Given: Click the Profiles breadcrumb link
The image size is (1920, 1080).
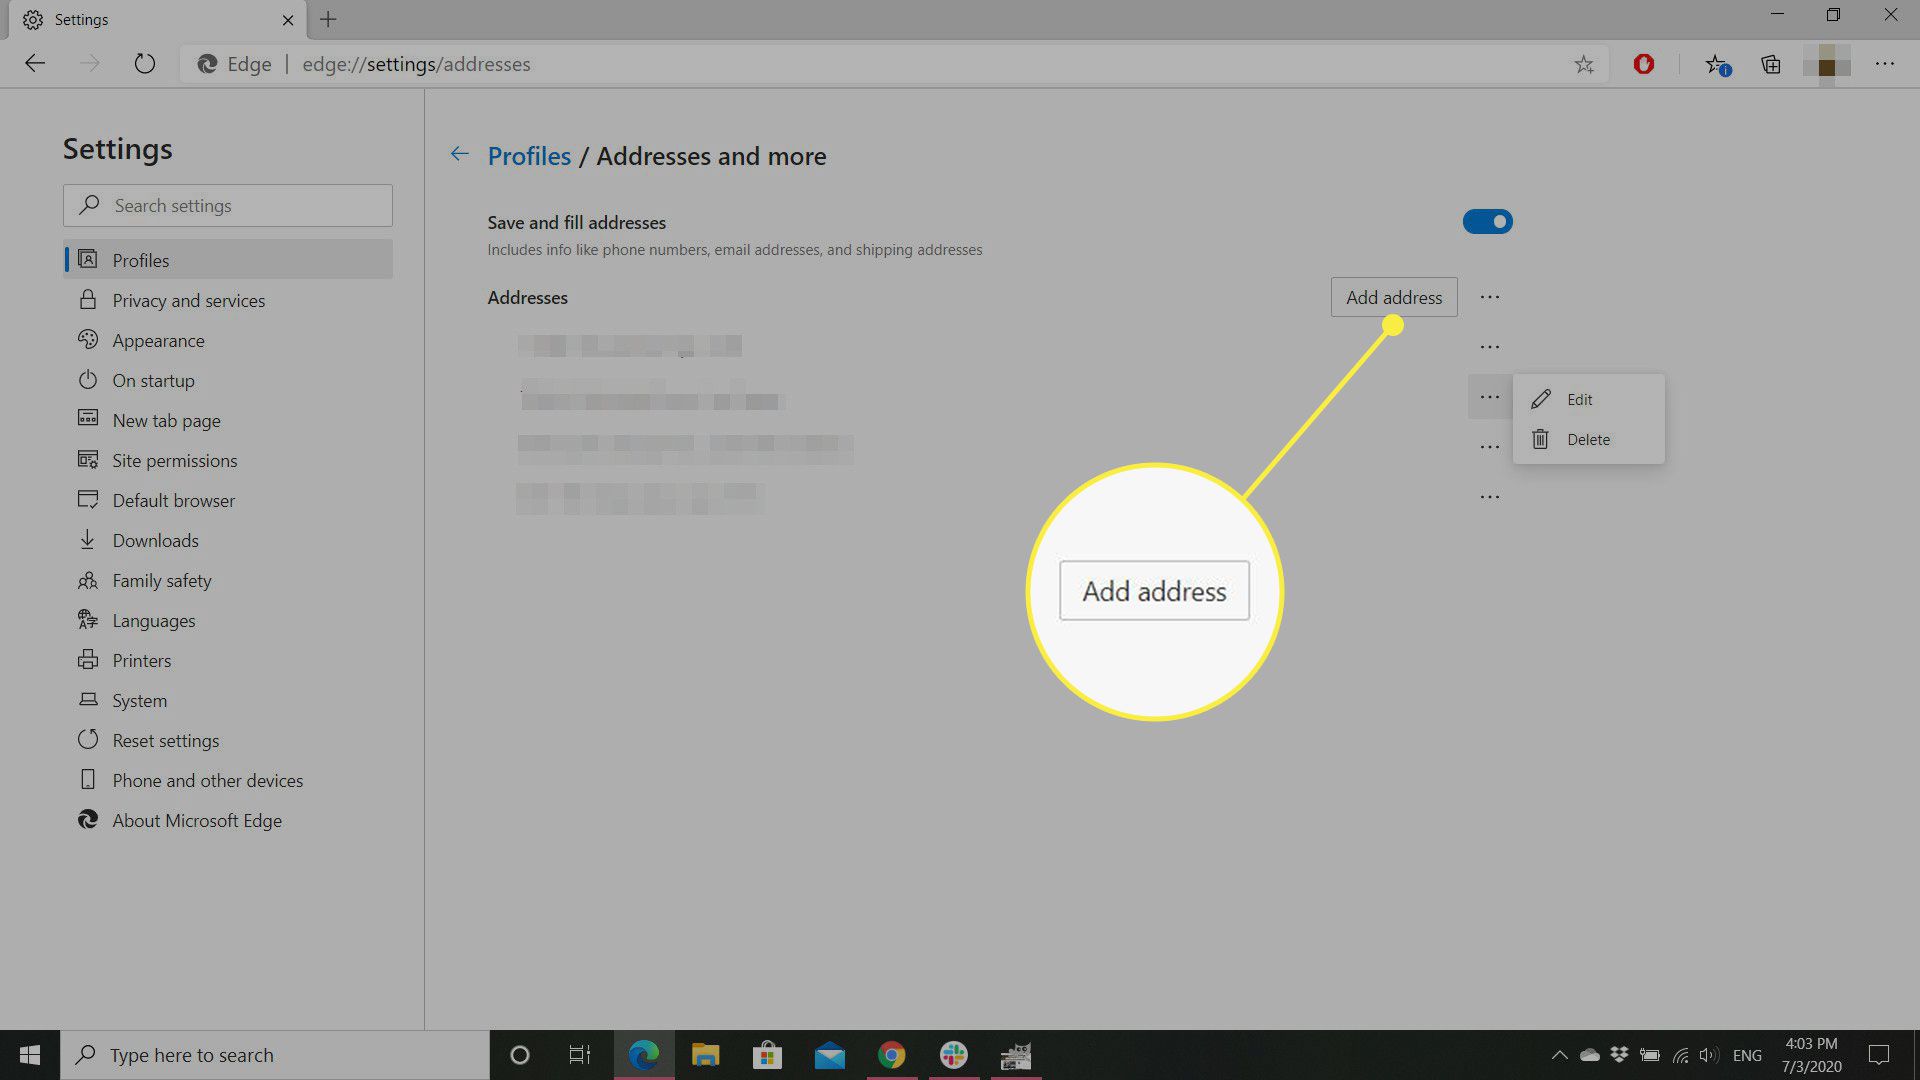Looking at the screenshot, I should 527,156.
